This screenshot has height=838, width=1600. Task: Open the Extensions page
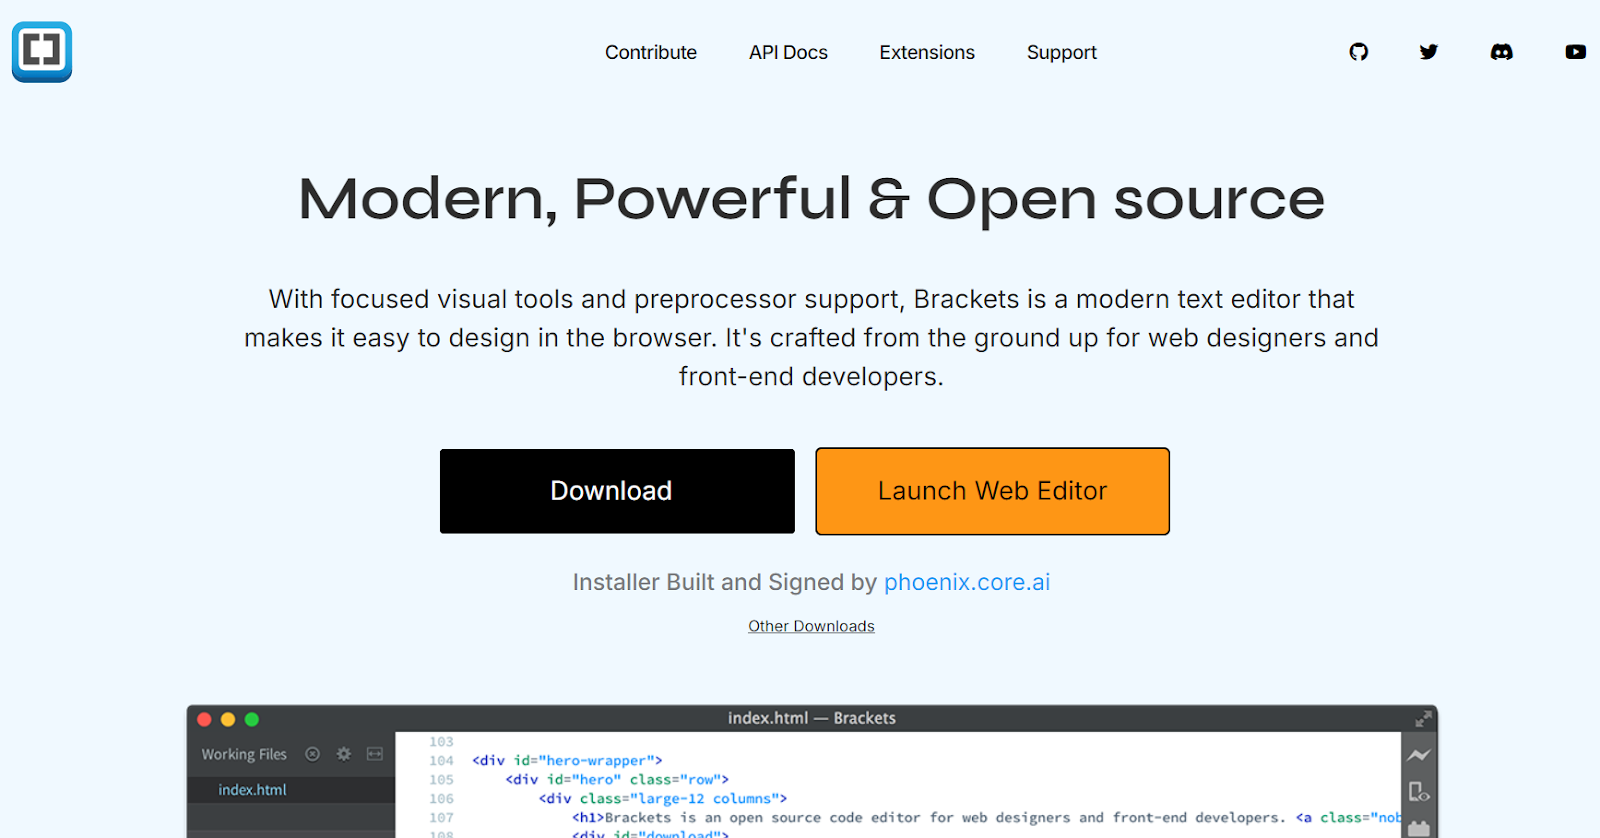click(x=927, y=52)
